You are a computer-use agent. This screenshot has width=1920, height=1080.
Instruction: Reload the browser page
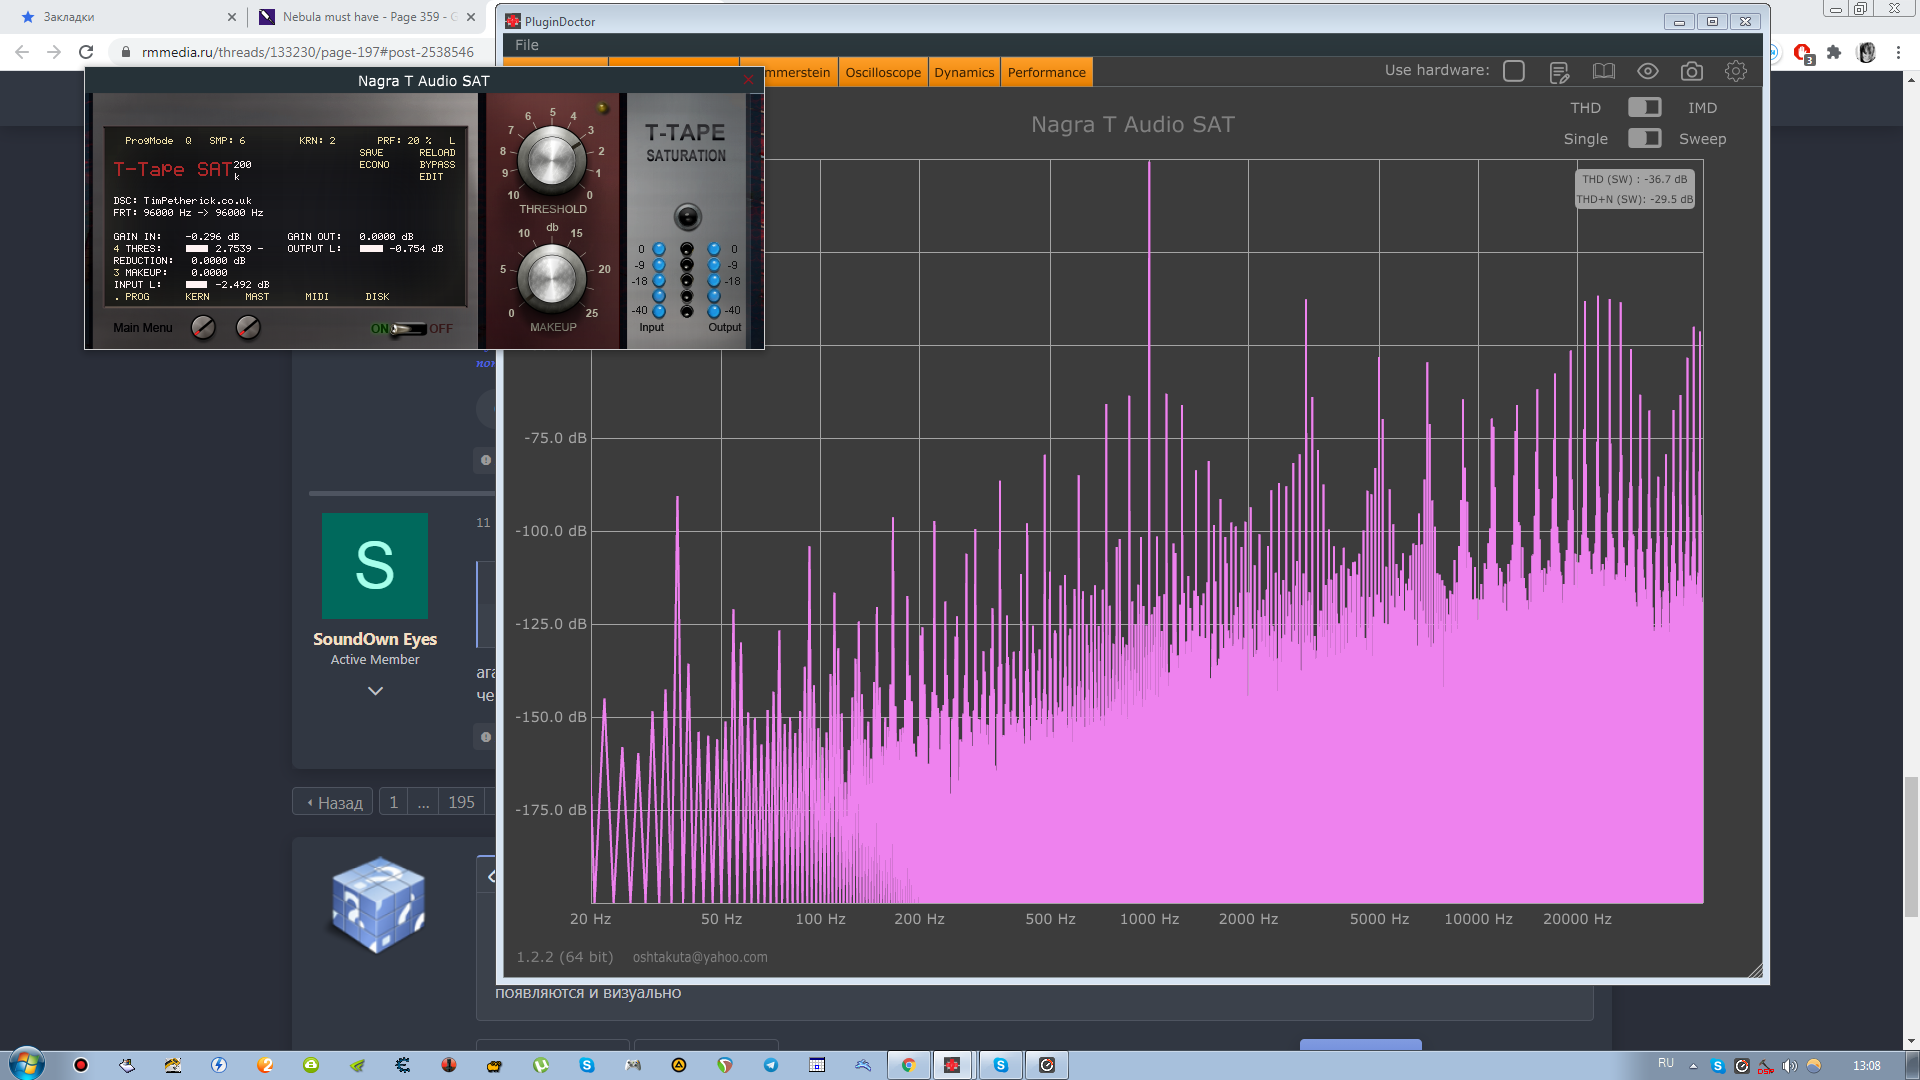coord(86,52)
